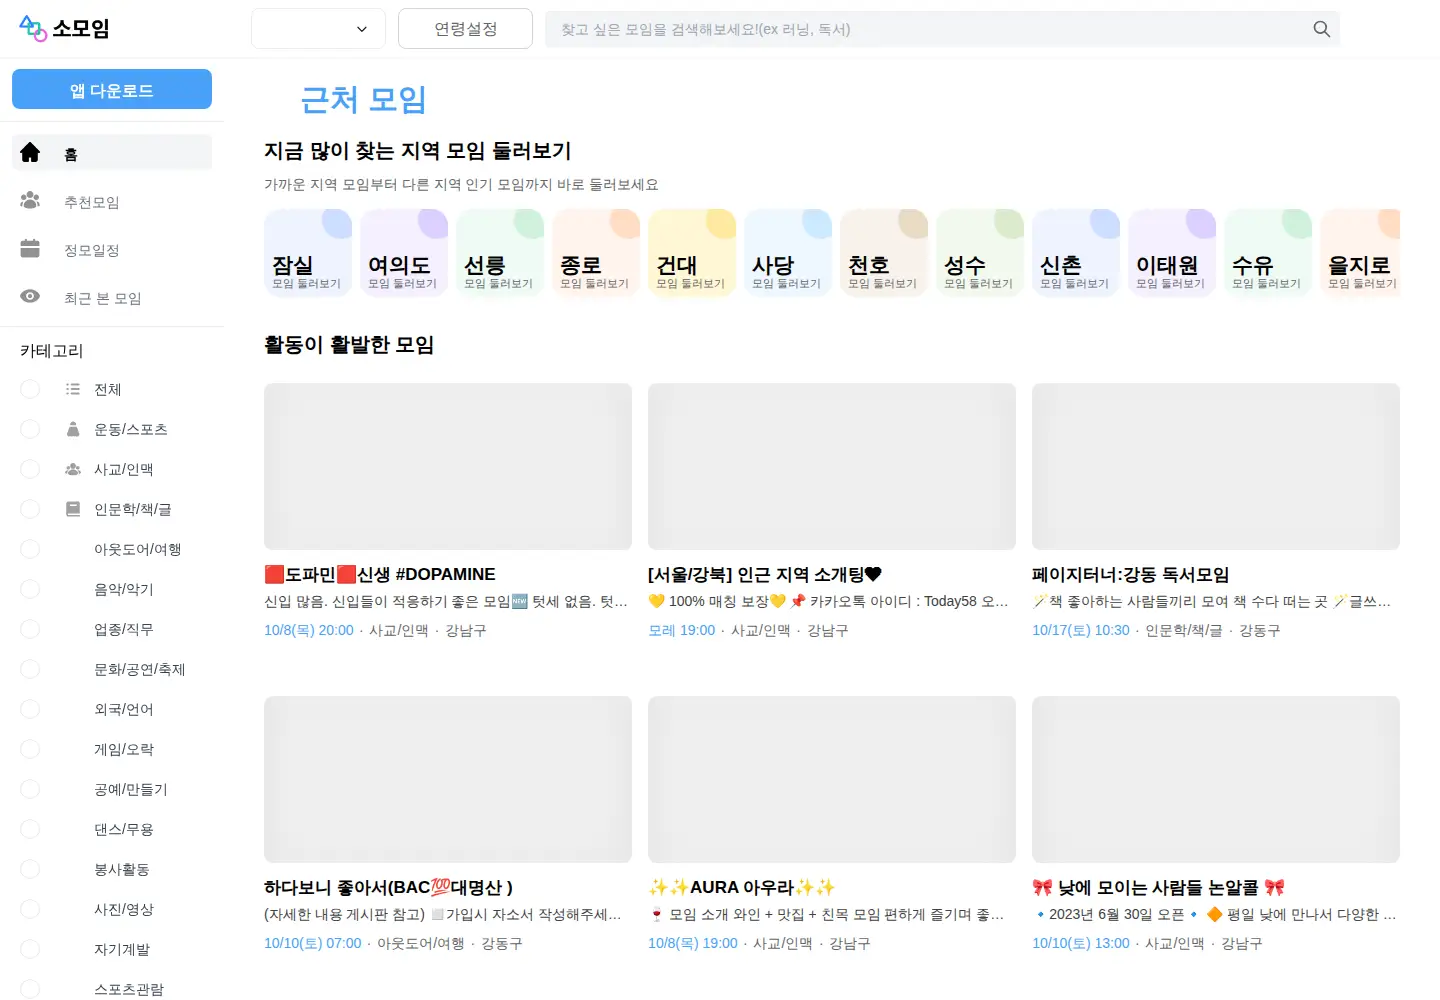1440x1000 pixels.
Task: Click the home icon in sidebar
Action: click(x=30, y=153)
